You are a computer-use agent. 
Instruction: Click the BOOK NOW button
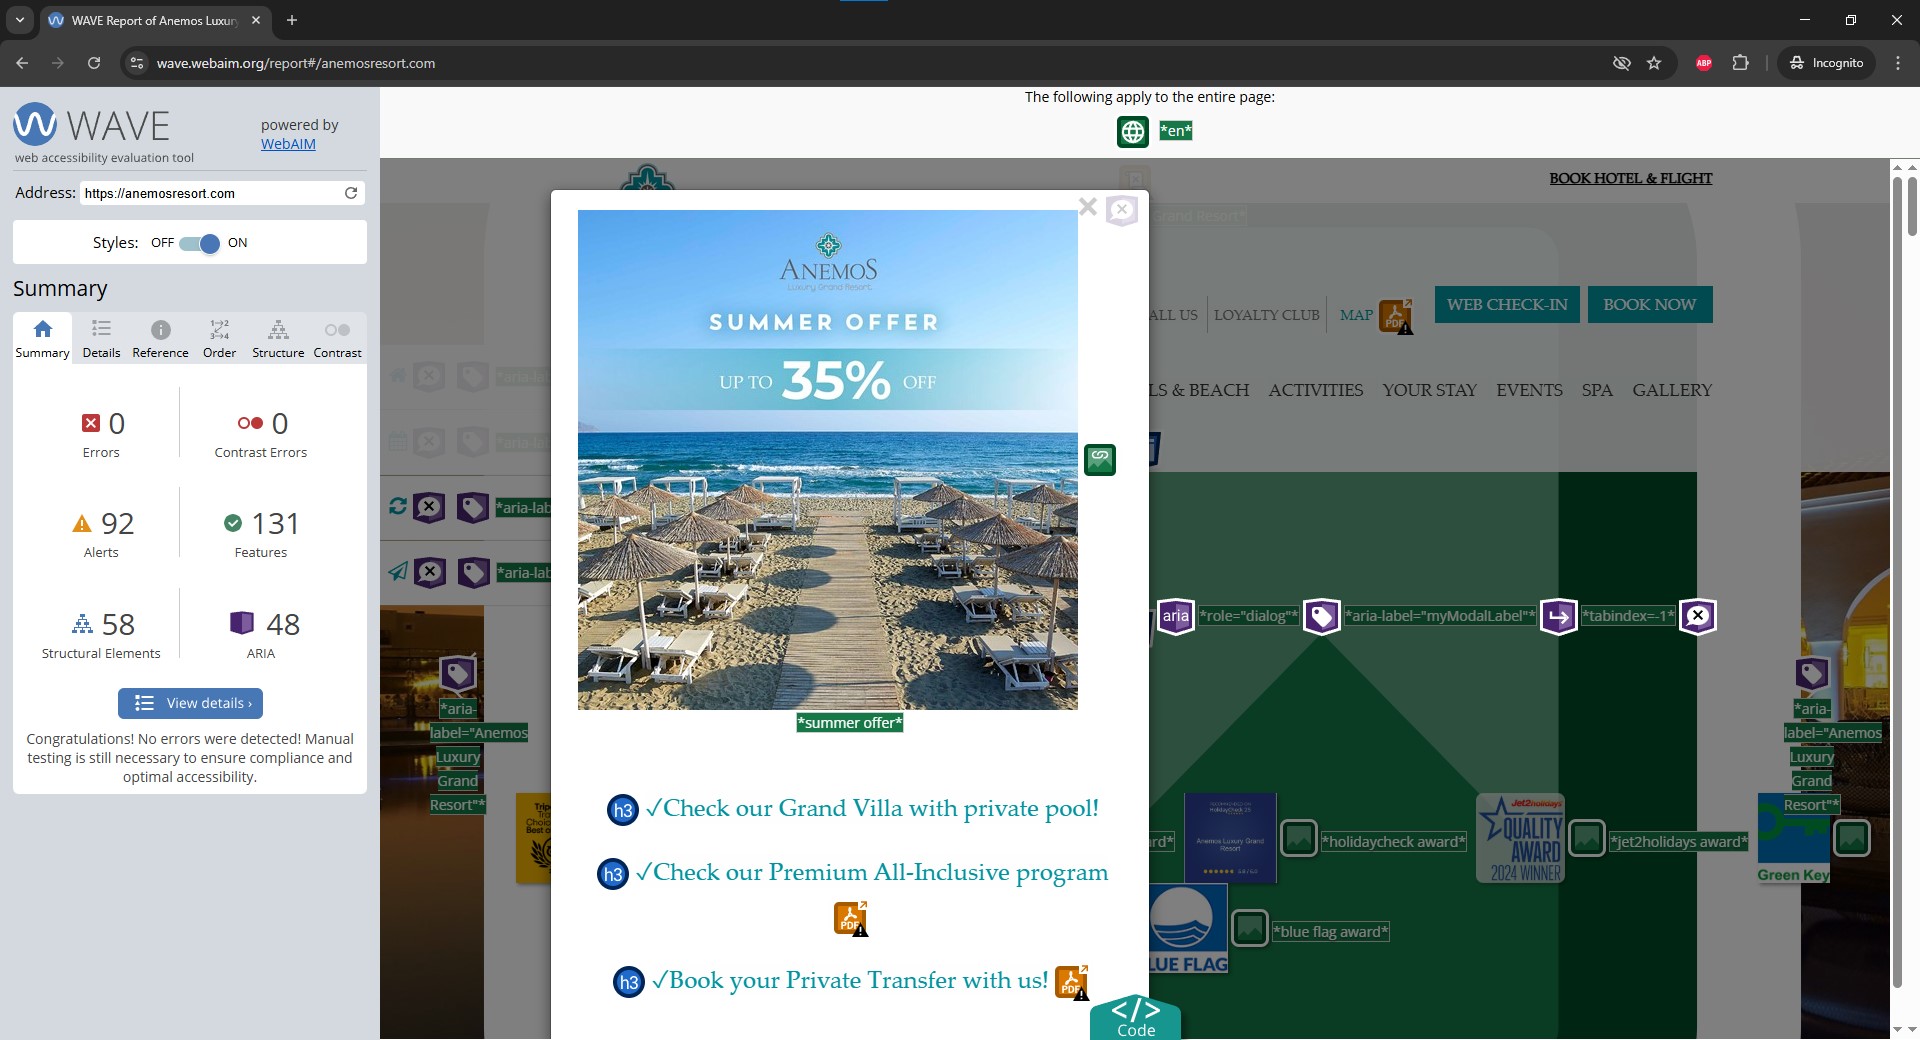coord(1650,305)
